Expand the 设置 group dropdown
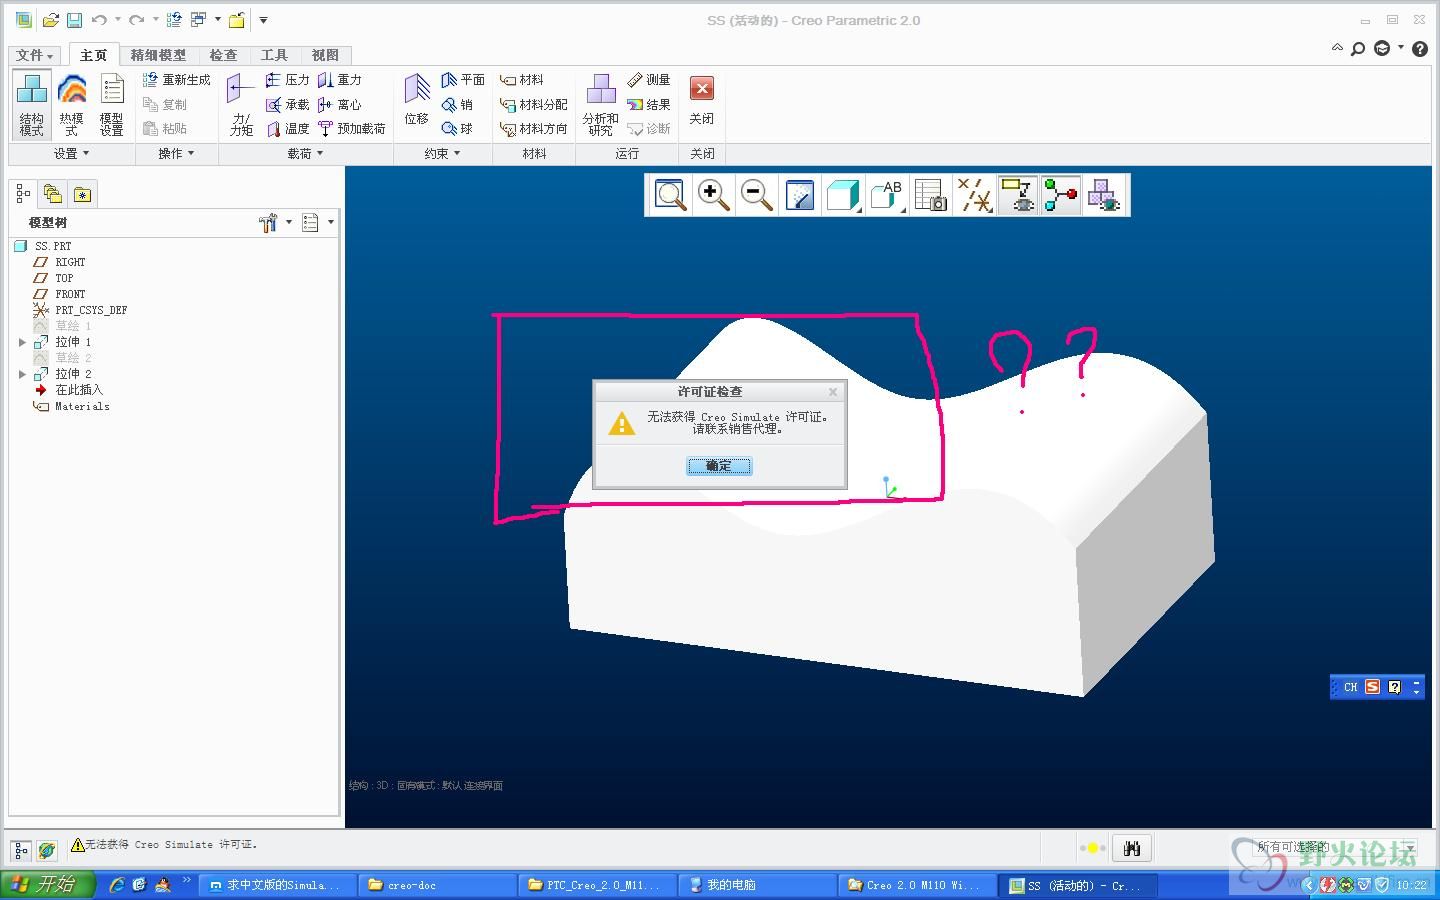This screenshot has height=900, width=1440. point(72,153)
